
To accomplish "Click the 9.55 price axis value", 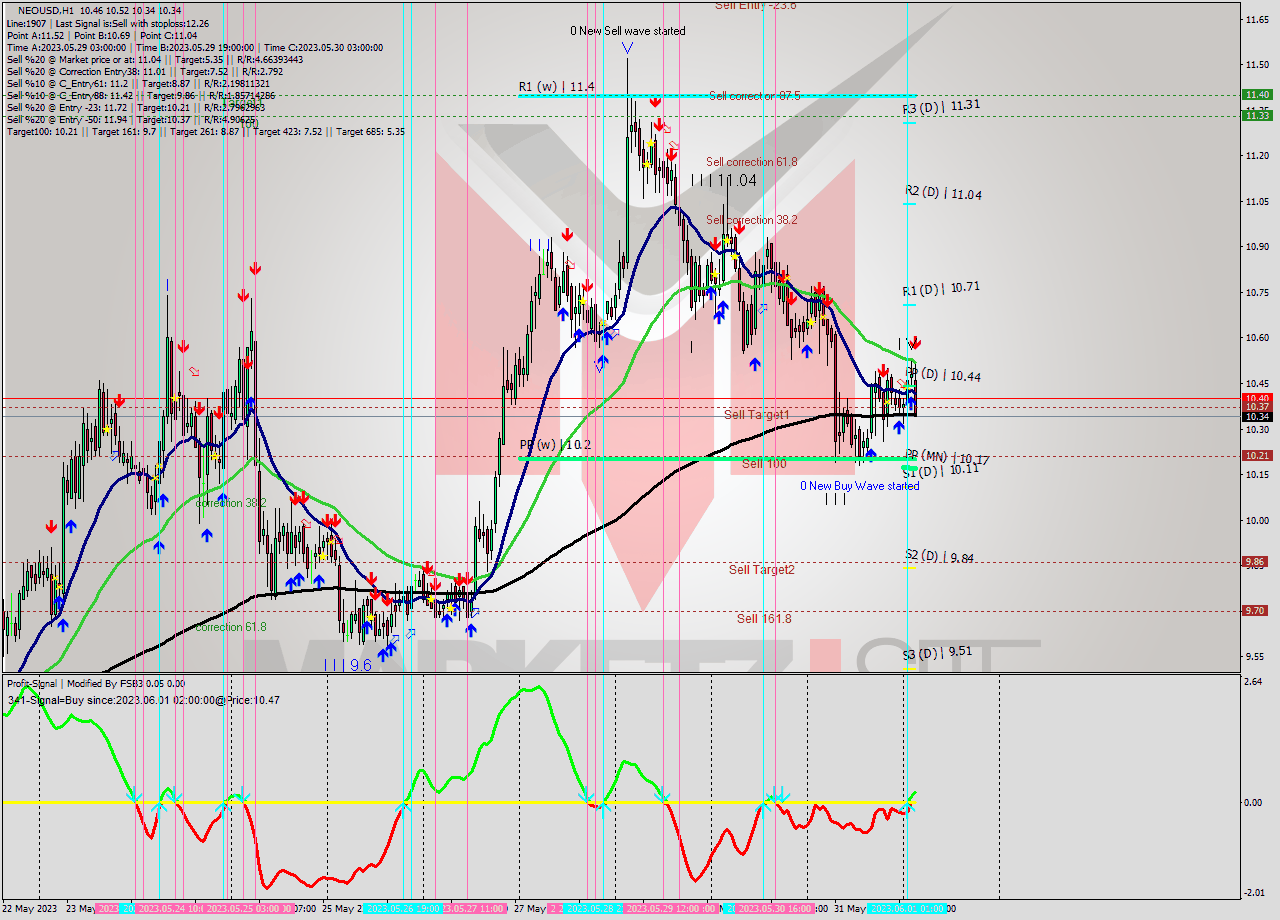I will pyautogui.click(x=1257, y=656).
